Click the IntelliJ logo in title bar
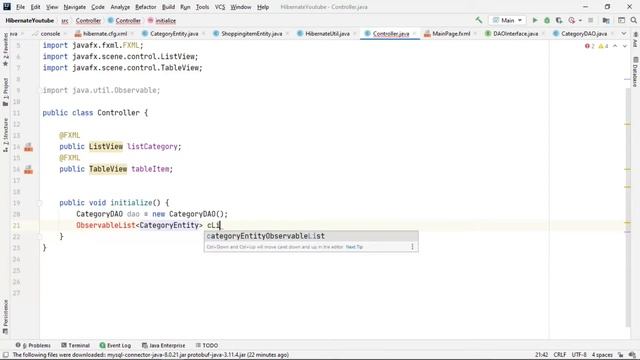640x360 pixels. point(7,7)
